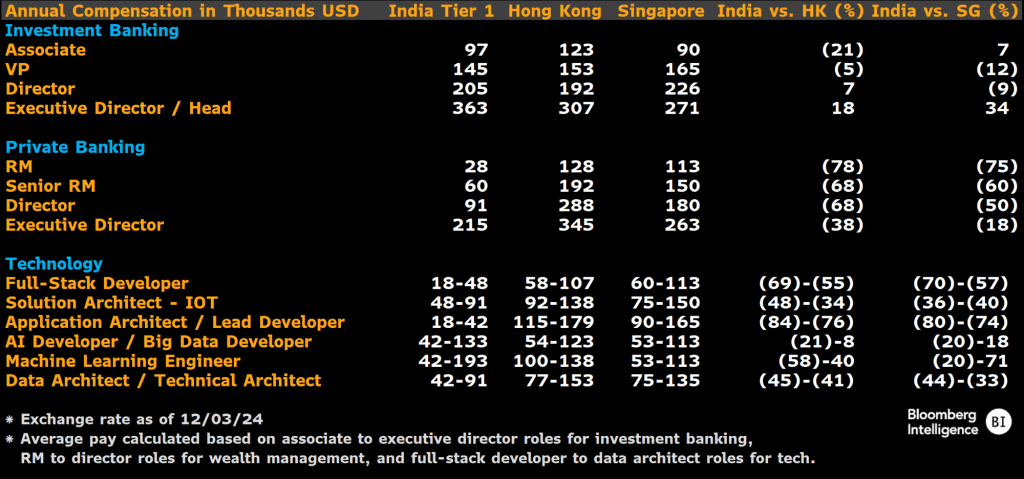Click the 363 value for India Tier 1

[x=470, y=108]
